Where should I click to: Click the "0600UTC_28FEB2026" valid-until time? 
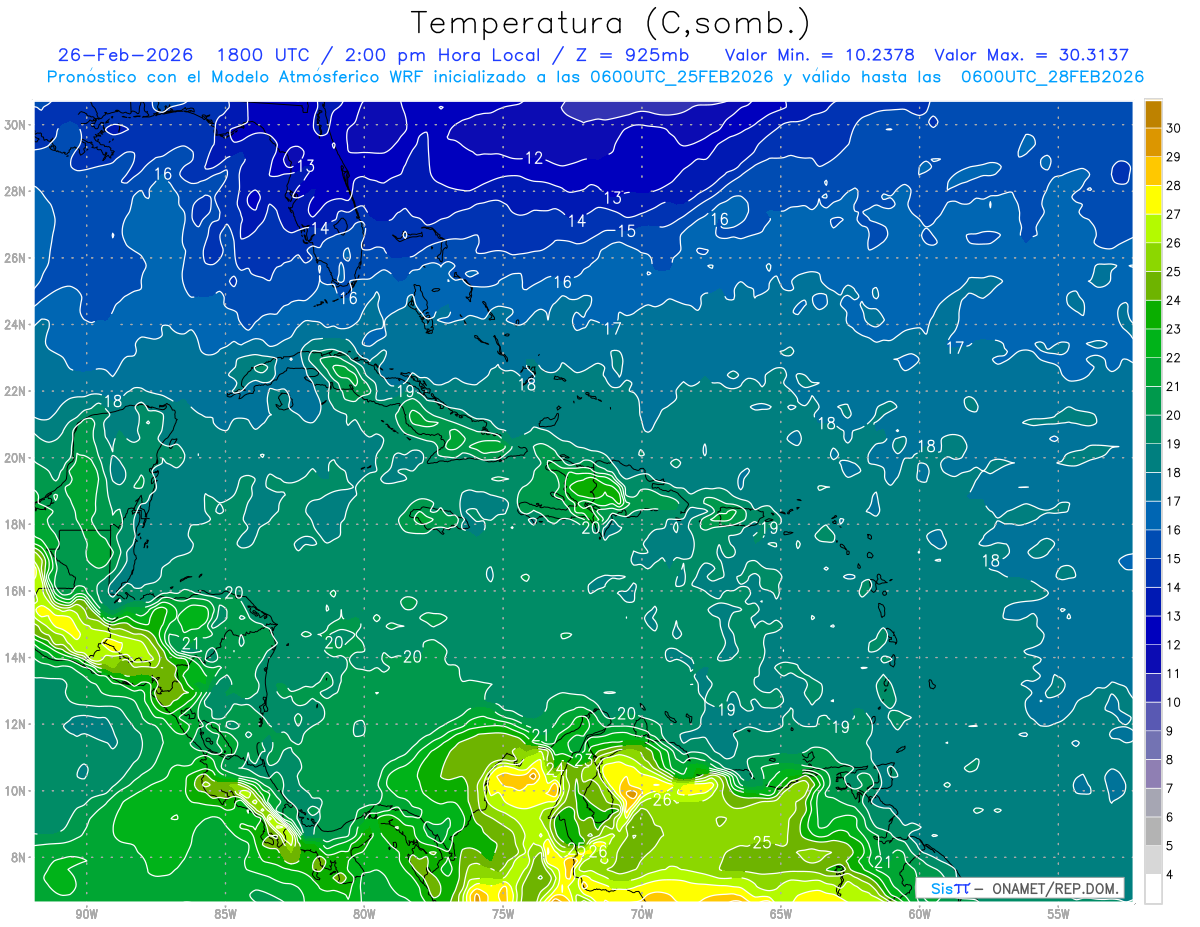pos(1052,77)
